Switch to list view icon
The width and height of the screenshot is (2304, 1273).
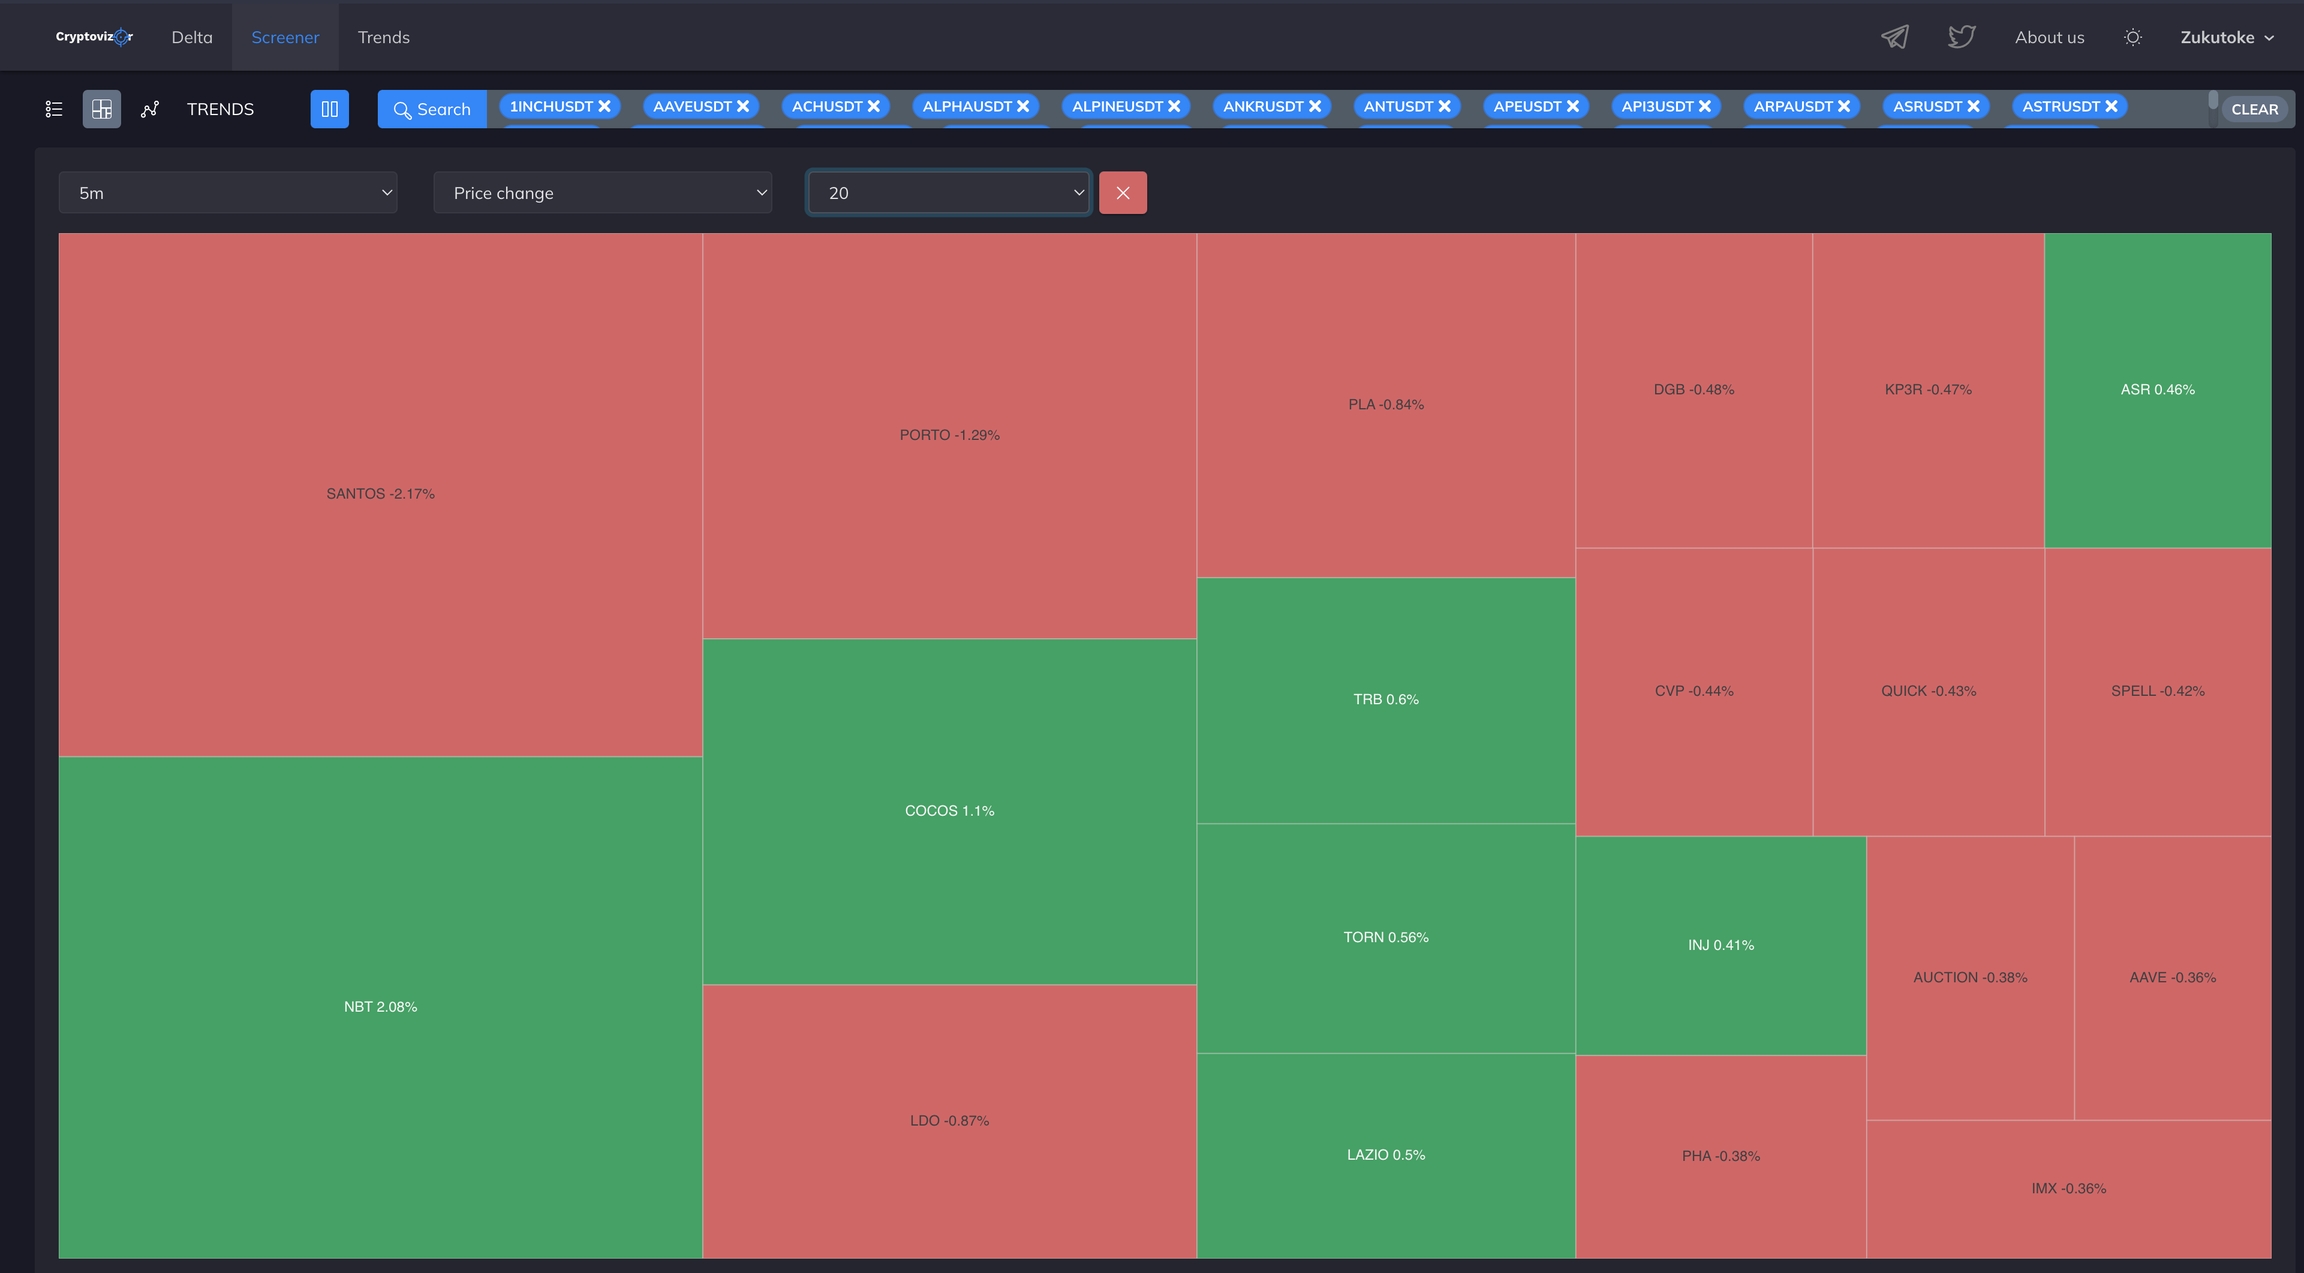(x=54, y=109)
